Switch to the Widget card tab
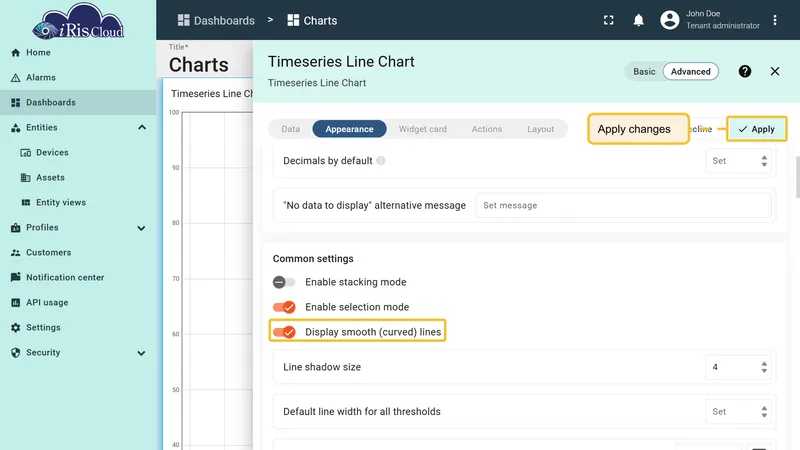 (422, 129)
